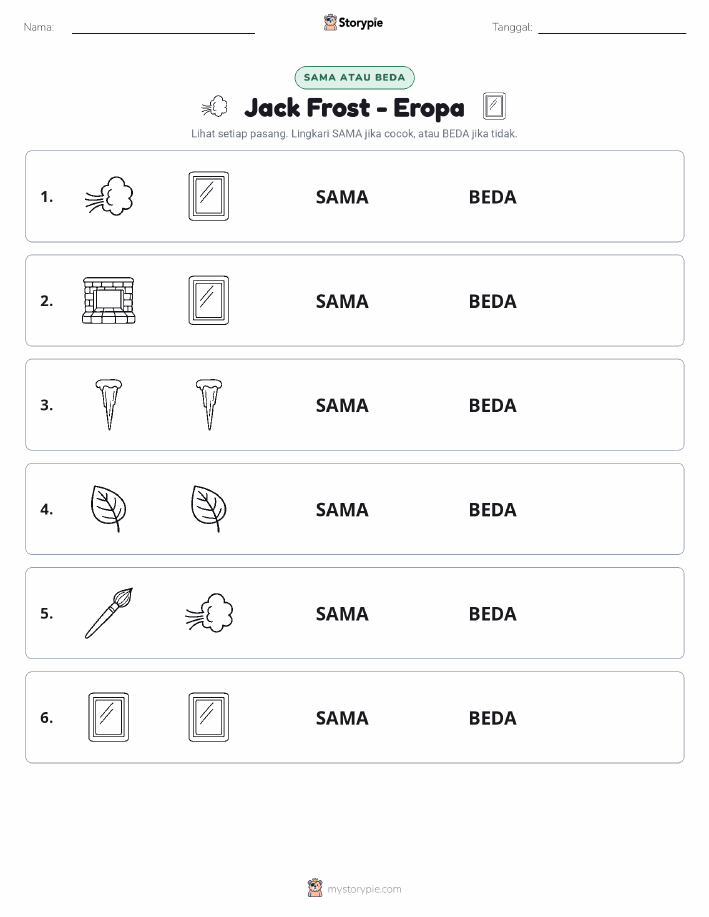Image resolution: width=709 pixels, height=917 pixels.
Task: Click the right leaf icon in row 4
Action: tap(209, 508)
